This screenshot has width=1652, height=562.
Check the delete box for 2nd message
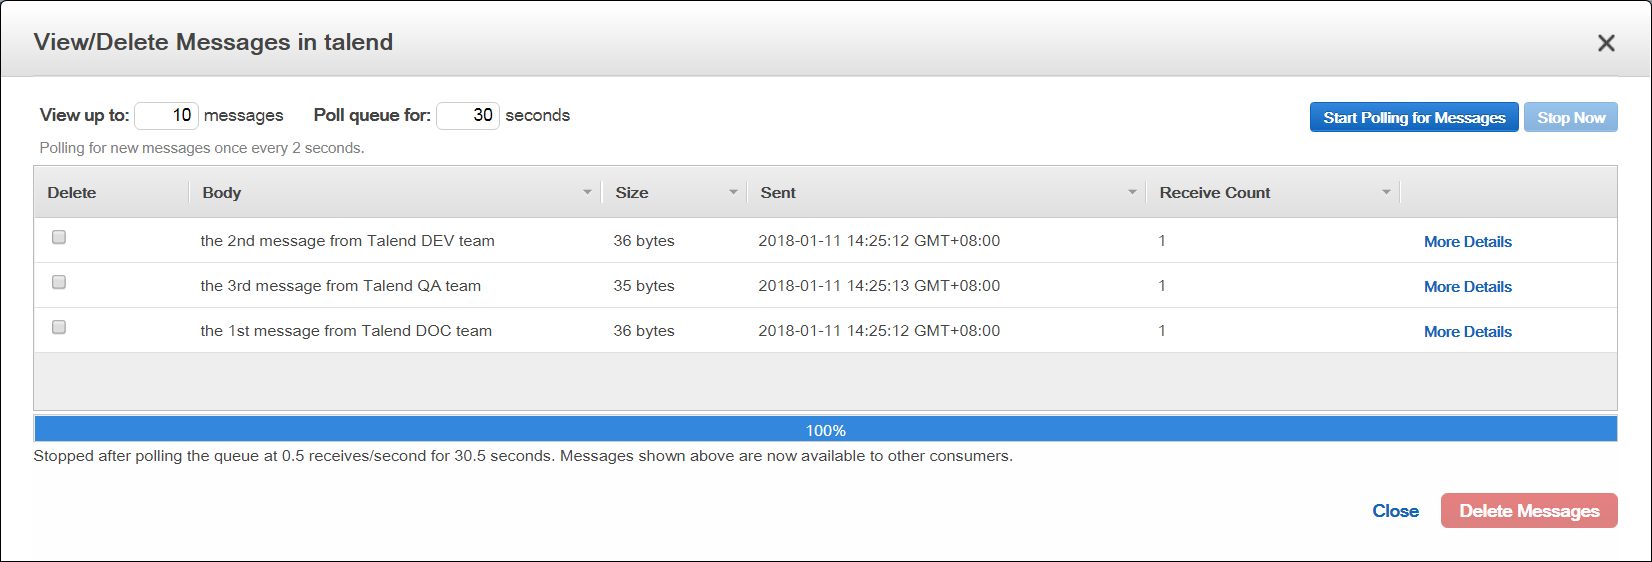[x=59, y=237]
